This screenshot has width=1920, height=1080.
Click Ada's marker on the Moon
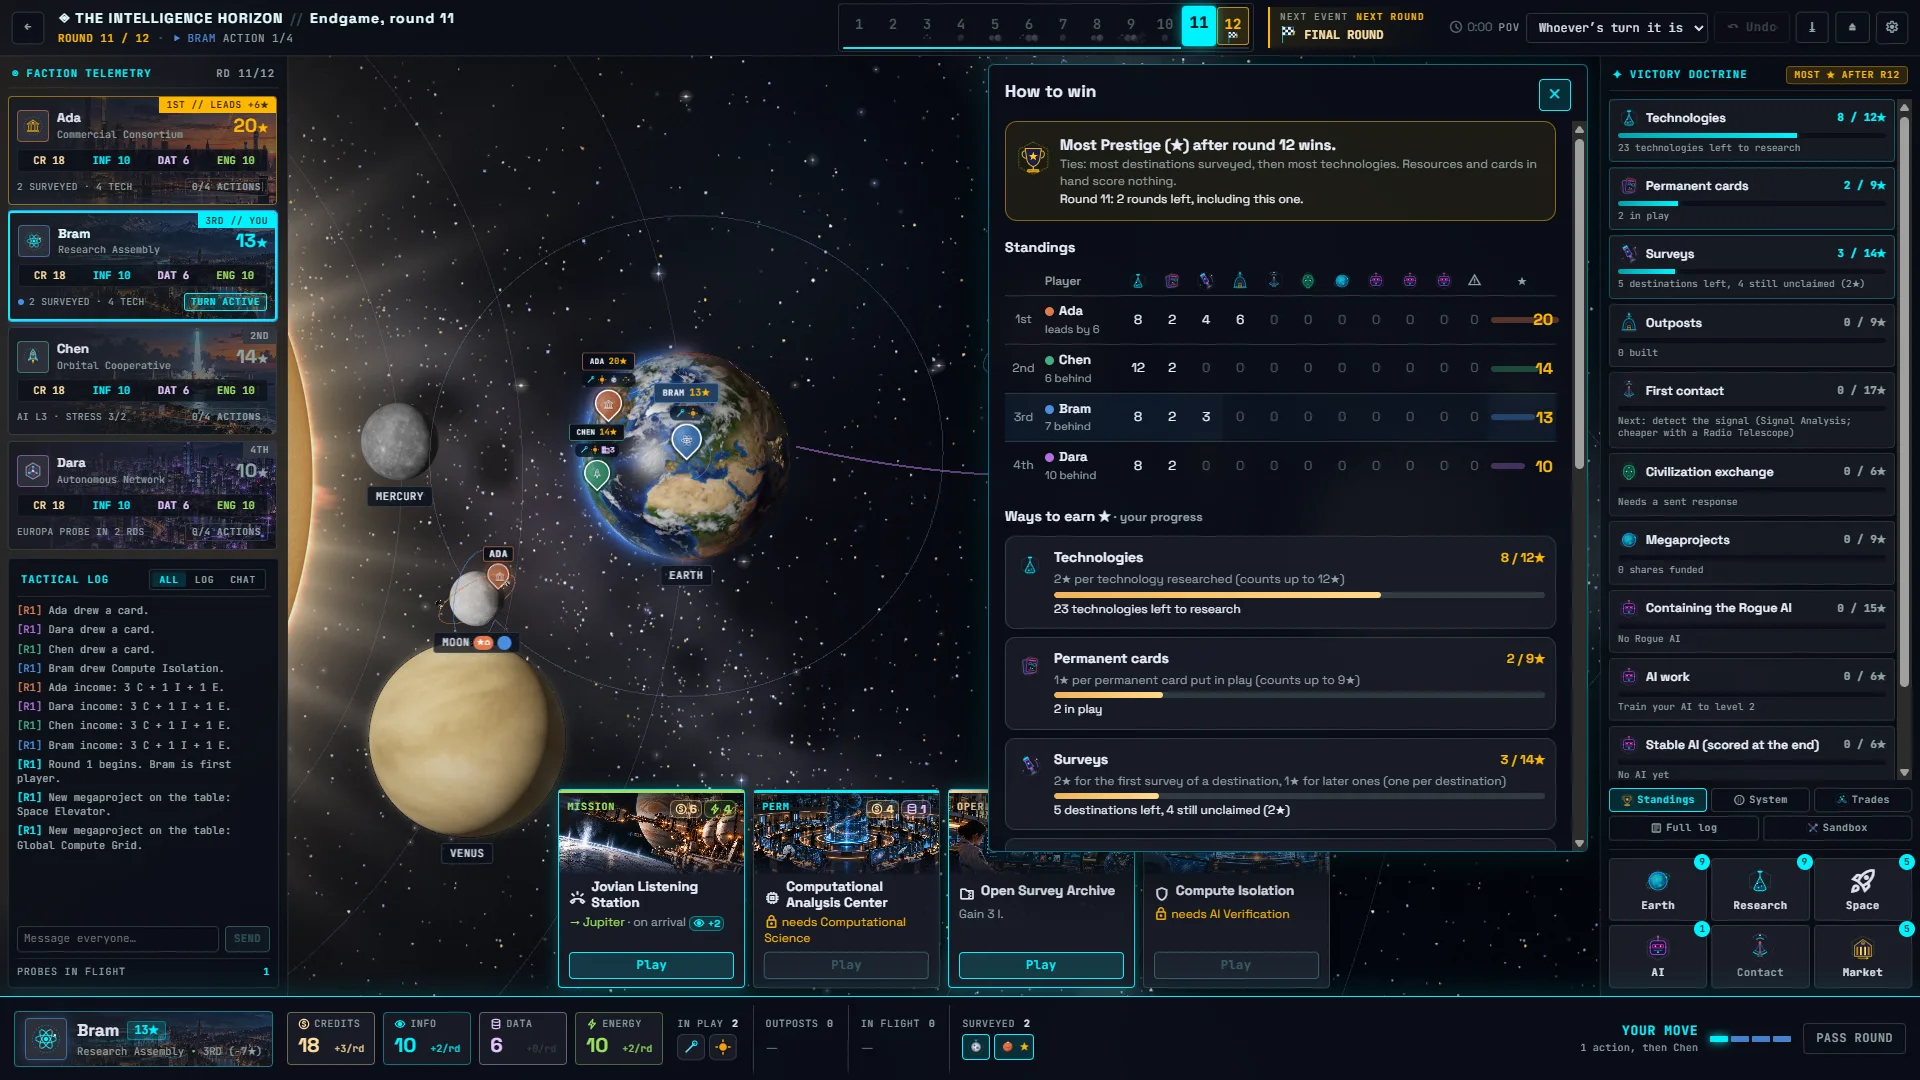coord(498,576)
